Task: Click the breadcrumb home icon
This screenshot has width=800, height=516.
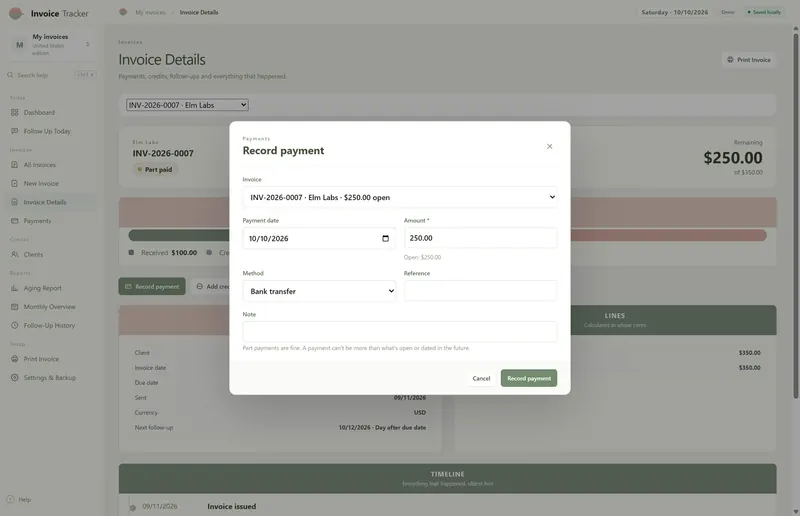Action: click(x=123, y=12)
